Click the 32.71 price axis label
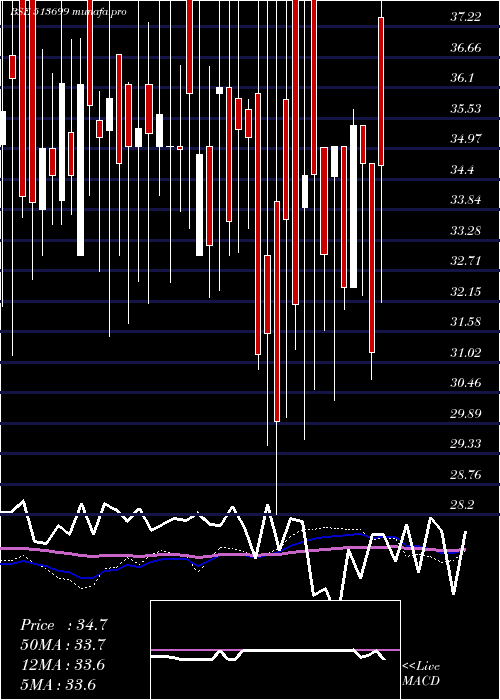This screenshot has height=700, width=500. point(466,261)
